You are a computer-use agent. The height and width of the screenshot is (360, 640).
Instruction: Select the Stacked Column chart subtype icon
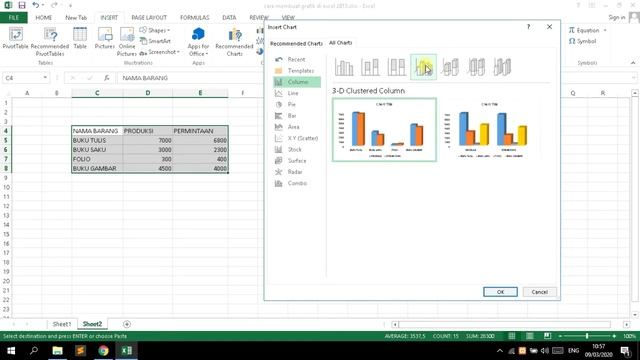370,67
